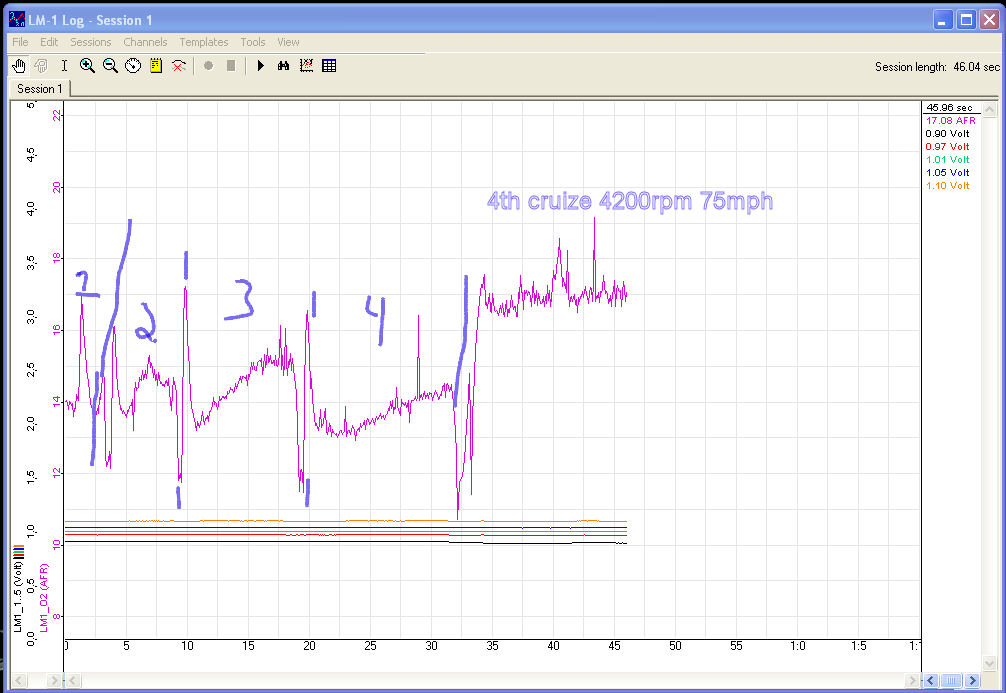Click the grey stop square button
This screenshot has width=1006, height=693.
point(231,65)
